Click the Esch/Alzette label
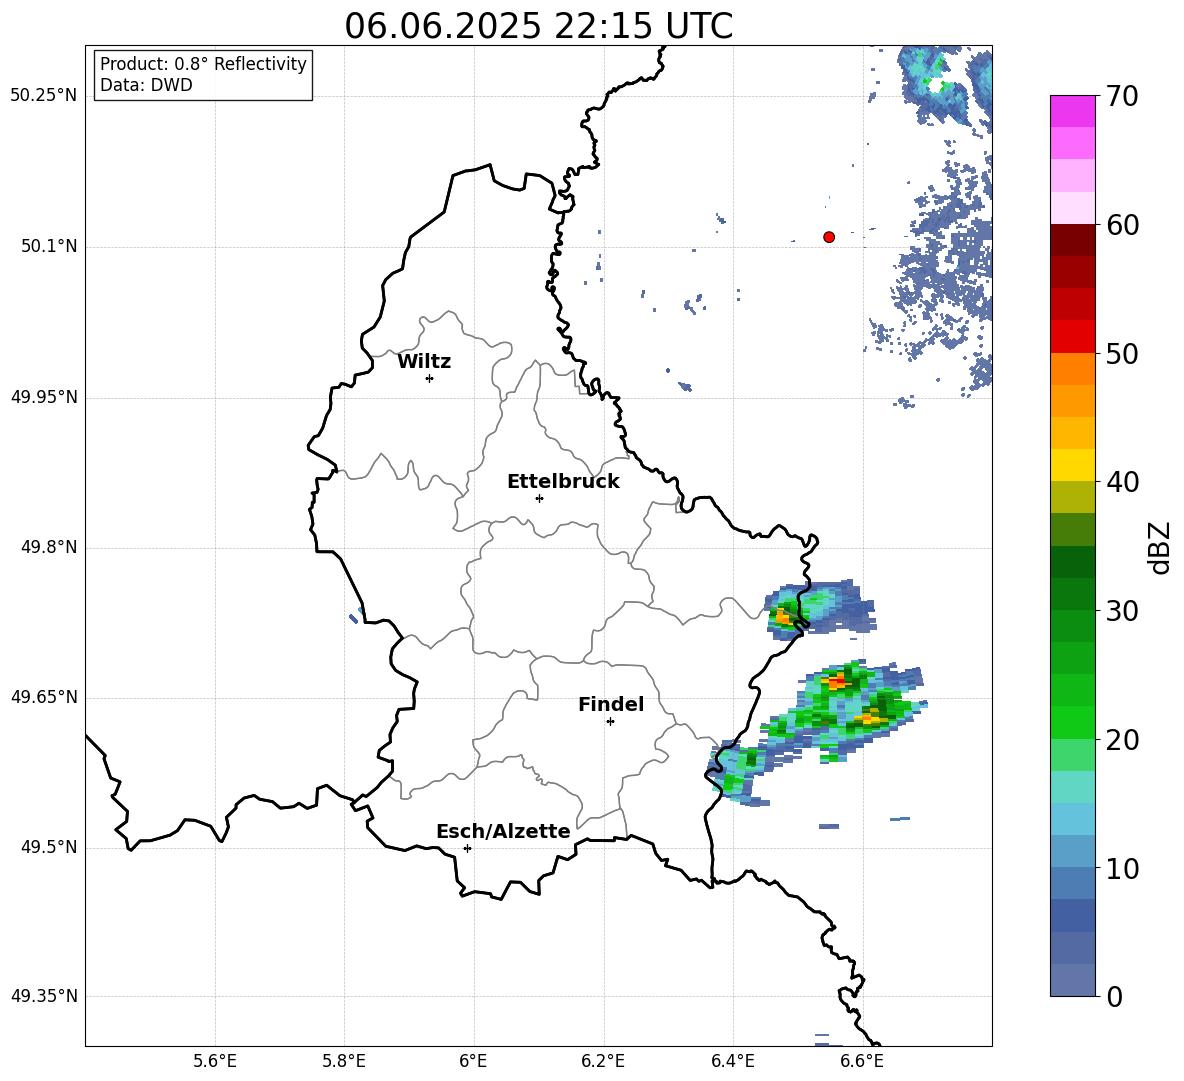This screenshot has width=1184, height=1081. point(503,831)
